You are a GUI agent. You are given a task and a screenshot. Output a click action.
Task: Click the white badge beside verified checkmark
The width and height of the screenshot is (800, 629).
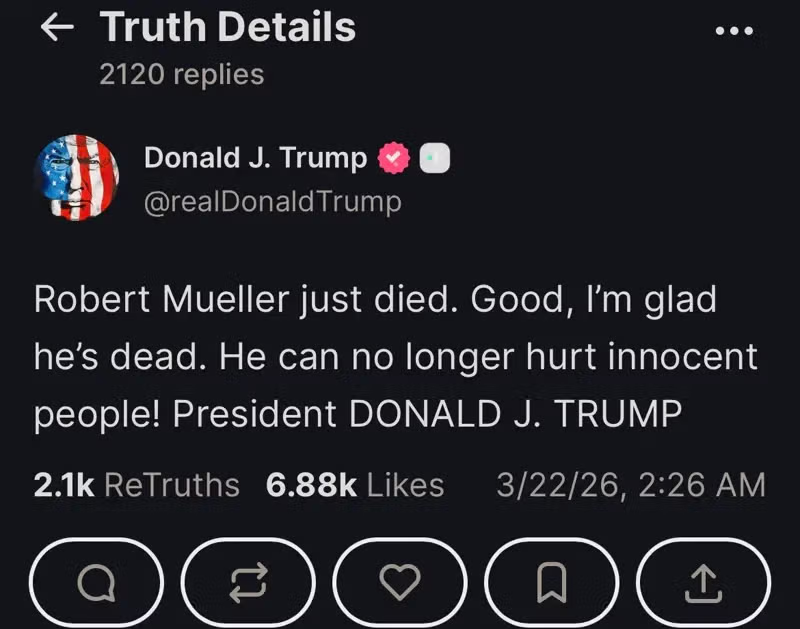point(433,158)
